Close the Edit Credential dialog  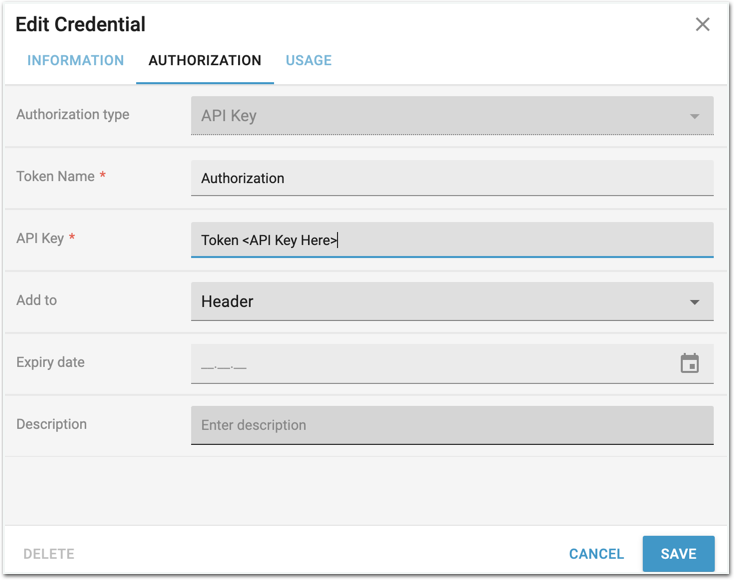click(703, 25)
